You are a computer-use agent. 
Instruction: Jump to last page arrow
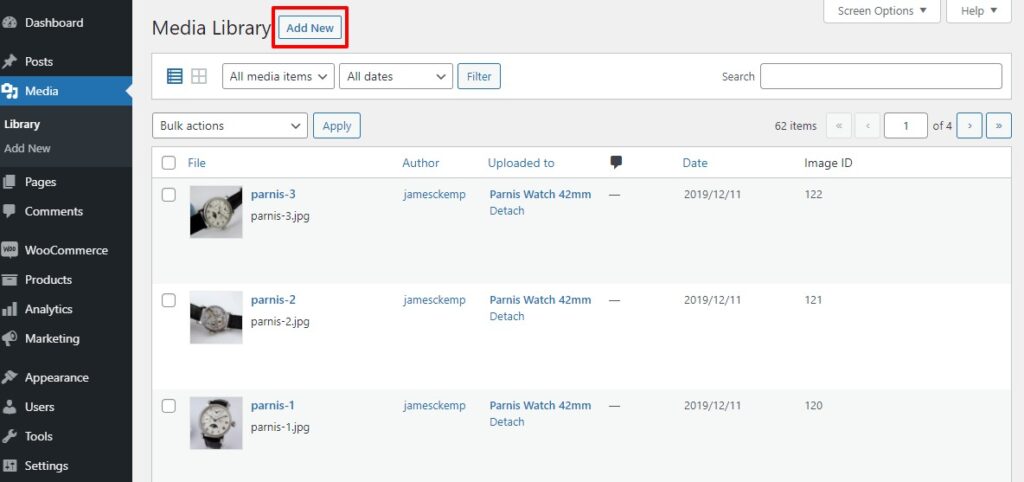[998, 126]
